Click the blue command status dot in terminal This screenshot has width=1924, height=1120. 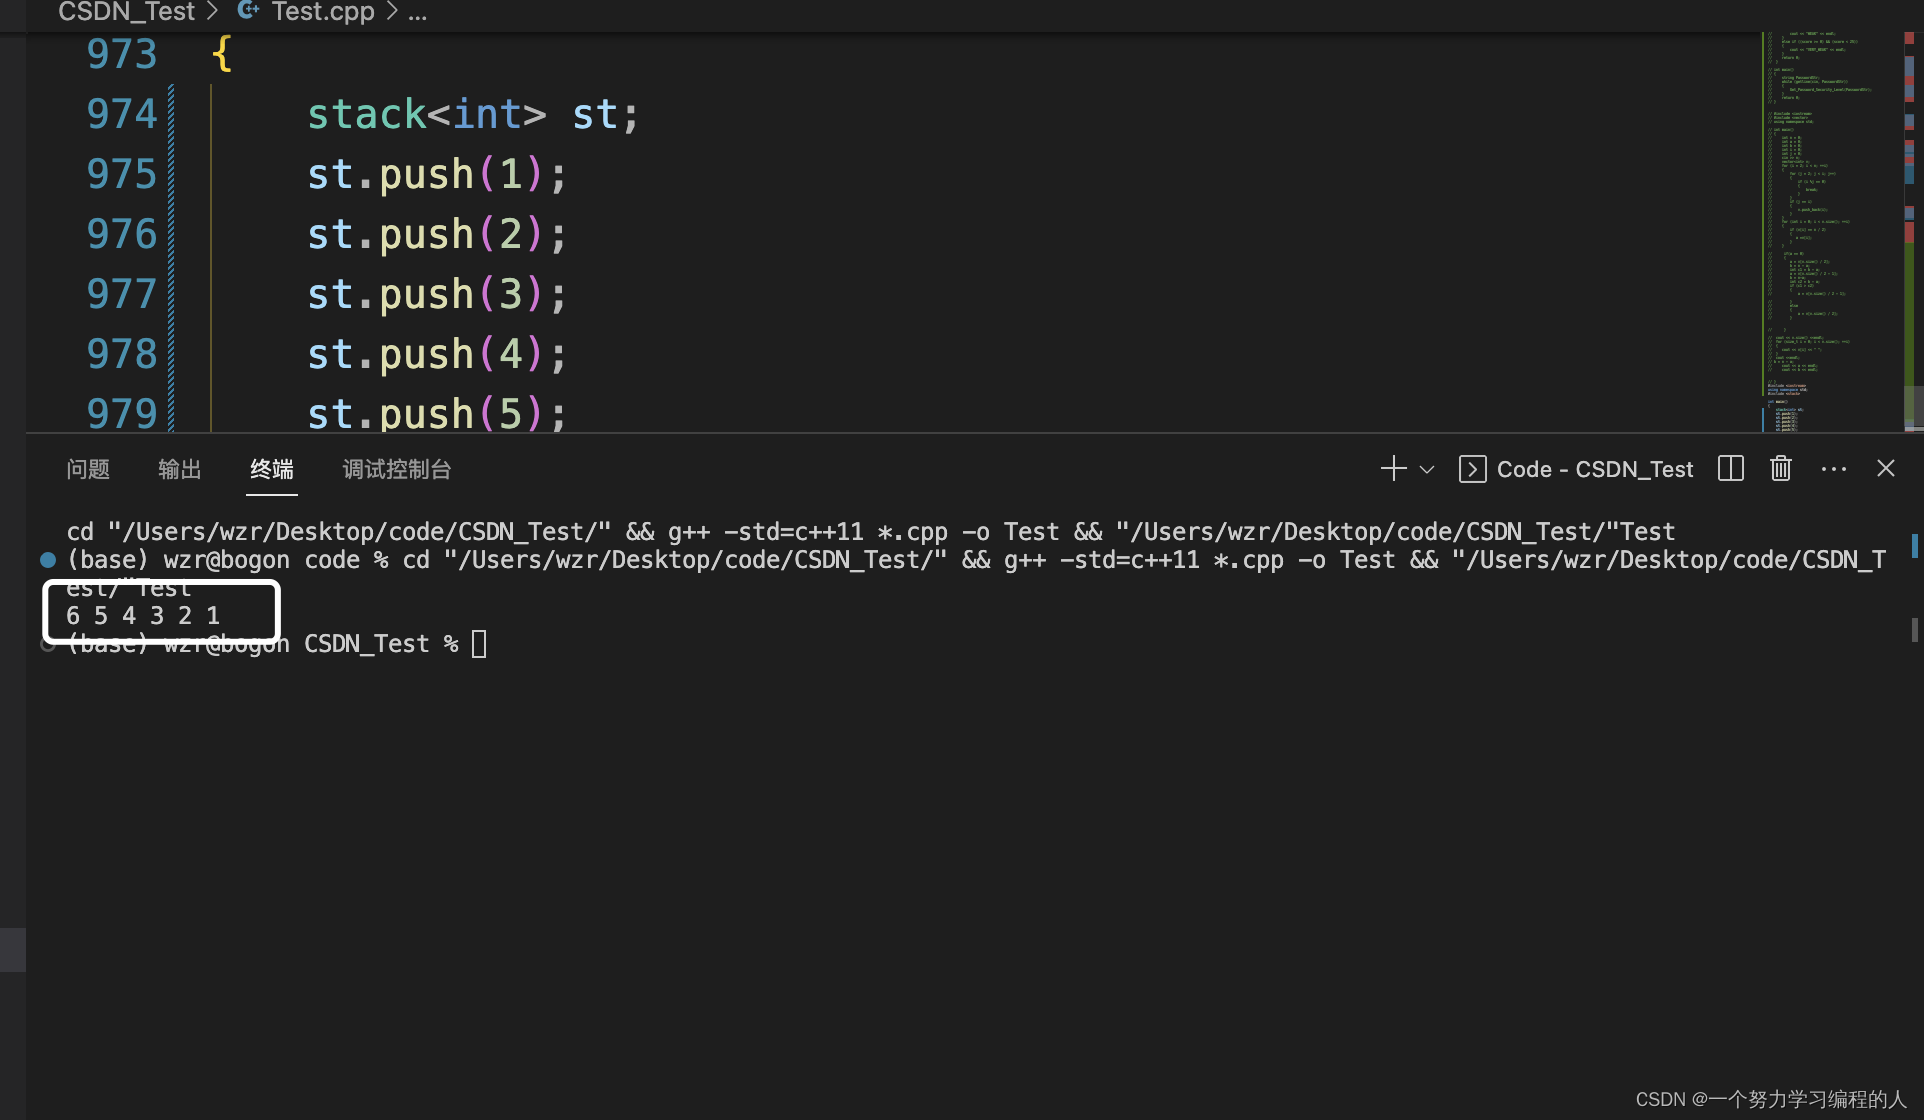click(48, 560)
